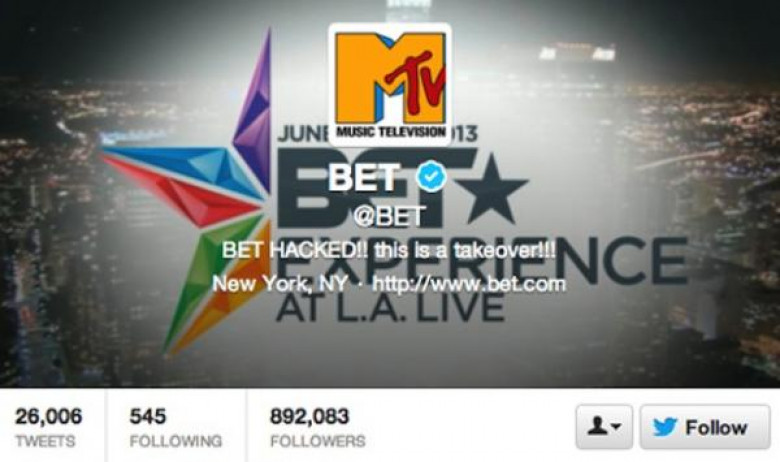Follow the BET account
This screenshot has width=780, height=462.
(x=705, y=427)
